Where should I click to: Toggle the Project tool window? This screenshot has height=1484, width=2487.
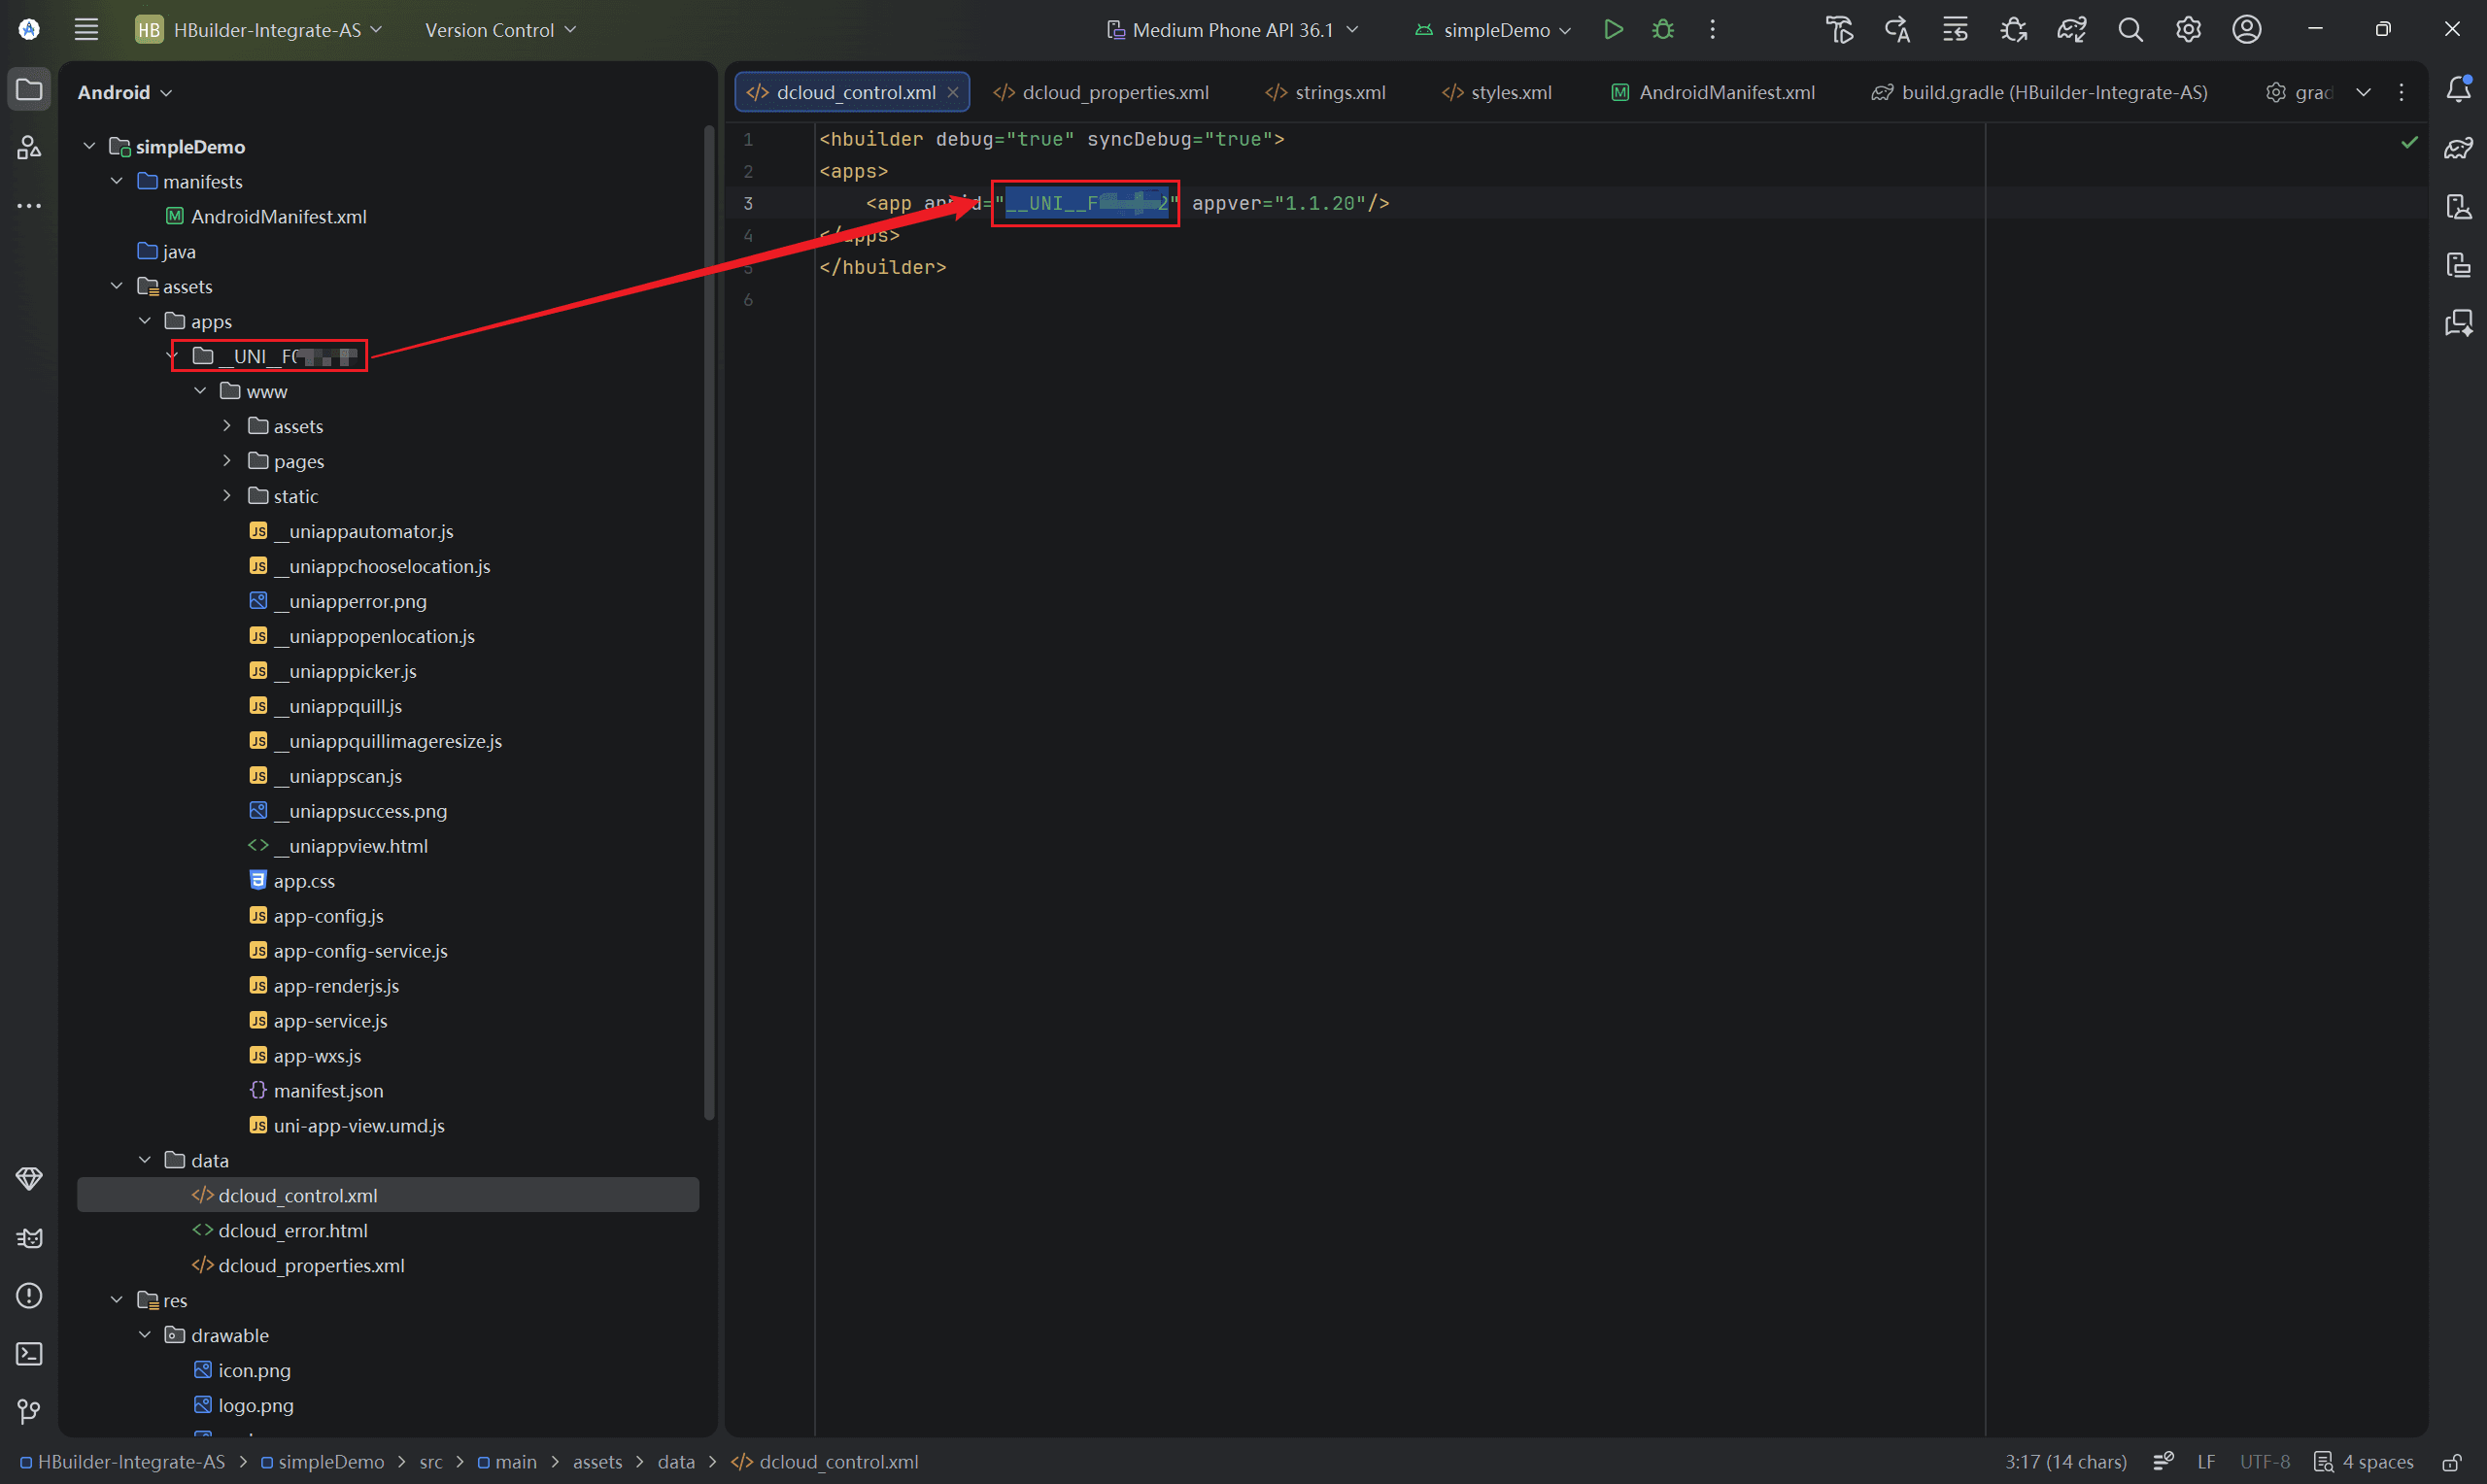pos(29,90)
